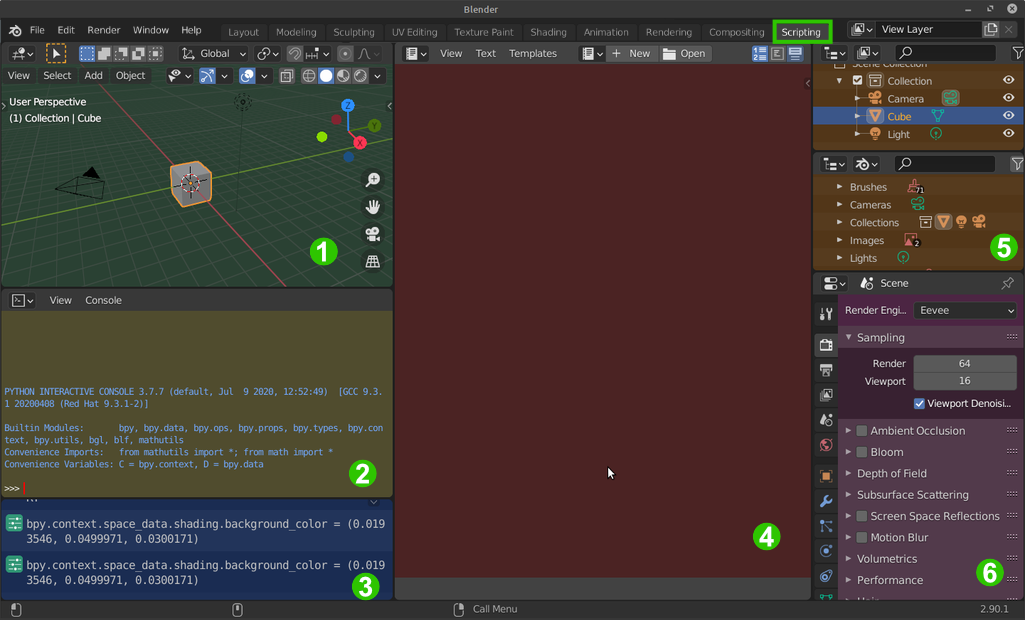1025x620 pixels.
Task: Click the pan hand icon in viewport
Action: [373, 207]
